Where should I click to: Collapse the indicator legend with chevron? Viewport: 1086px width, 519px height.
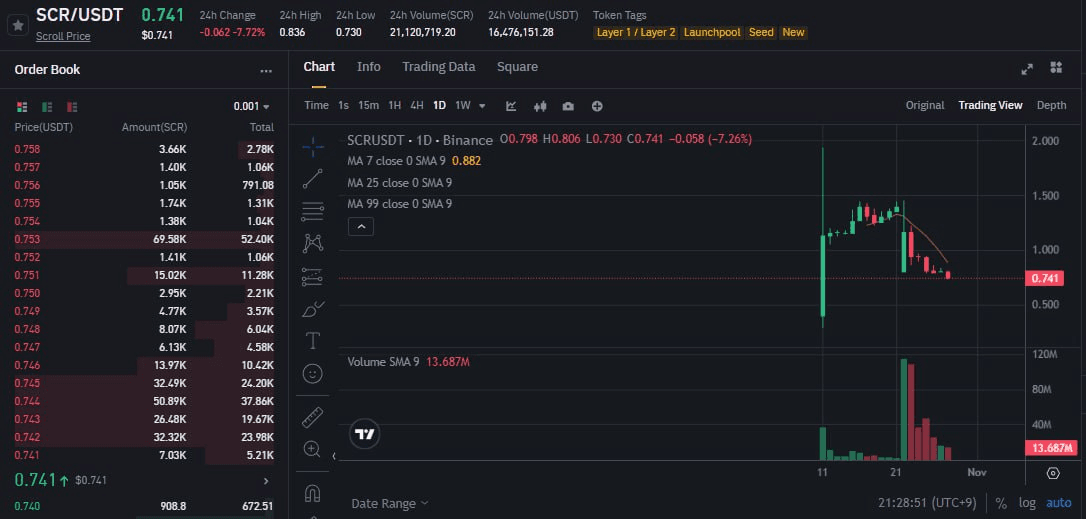(360, 226)
